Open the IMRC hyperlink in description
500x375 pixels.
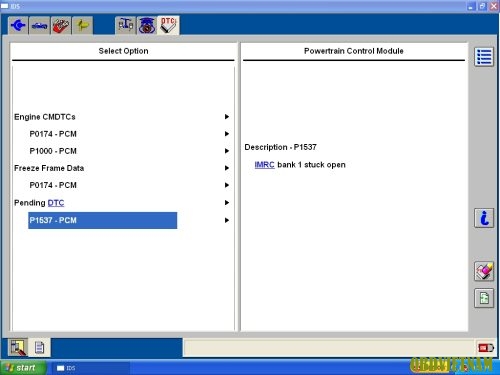point(265,165)
